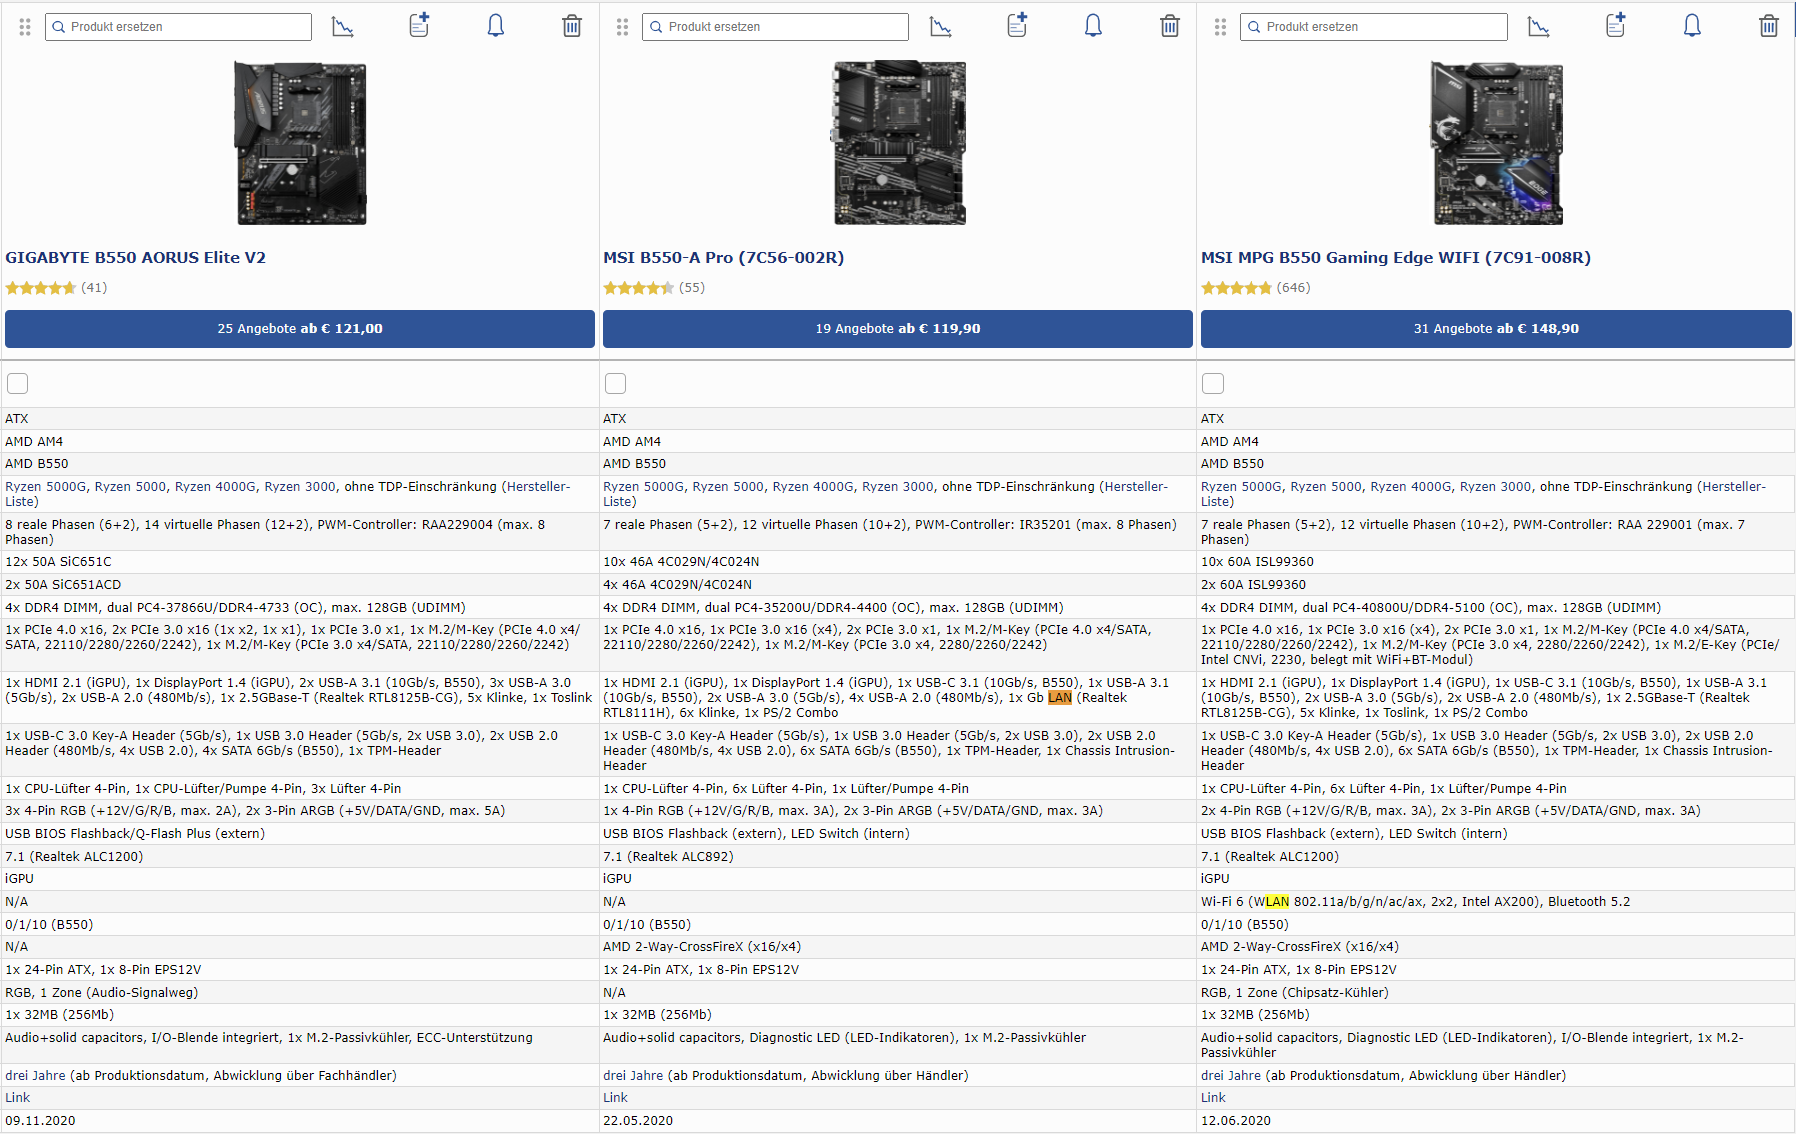1796x1134 pixels.
Task: Select '12x 50A SiC651C' text in GIGABYTE column
Action: (58, 562)
